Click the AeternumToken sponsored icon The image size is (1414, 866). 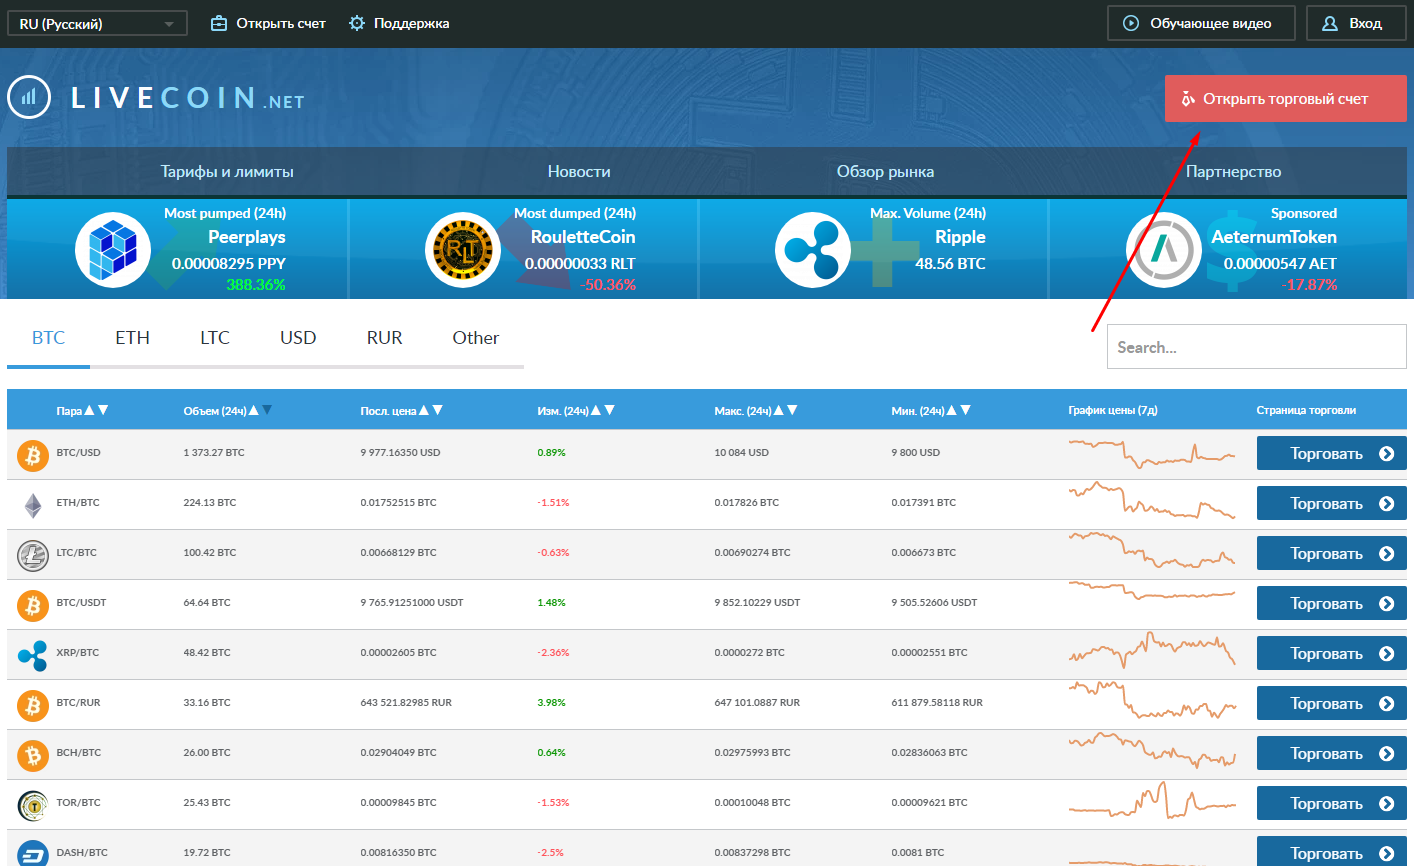[x=1163, y=250]
